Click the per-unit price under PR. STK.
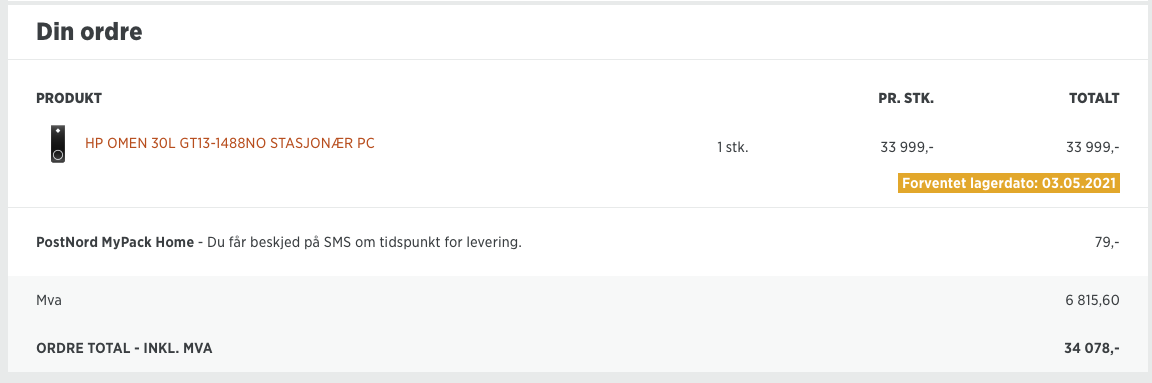Viewport: 1152px width, 383px height. [907, 148]
